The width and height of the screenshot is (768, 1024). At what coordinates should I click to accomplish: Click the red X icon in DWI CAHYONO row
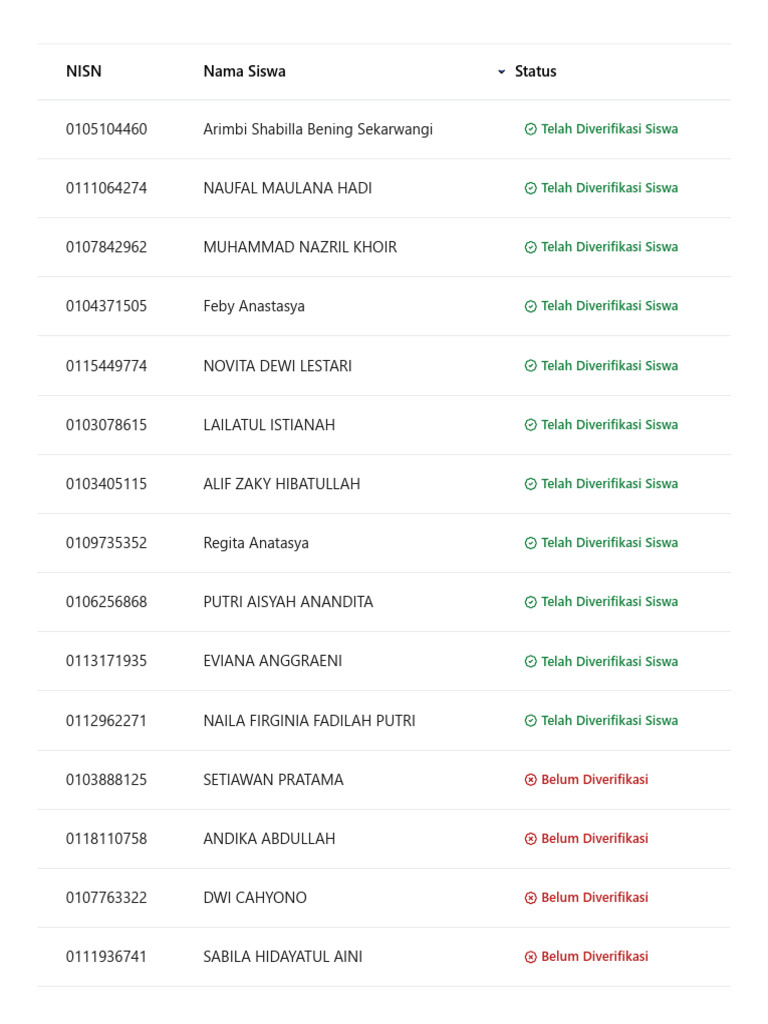[530, 898]
